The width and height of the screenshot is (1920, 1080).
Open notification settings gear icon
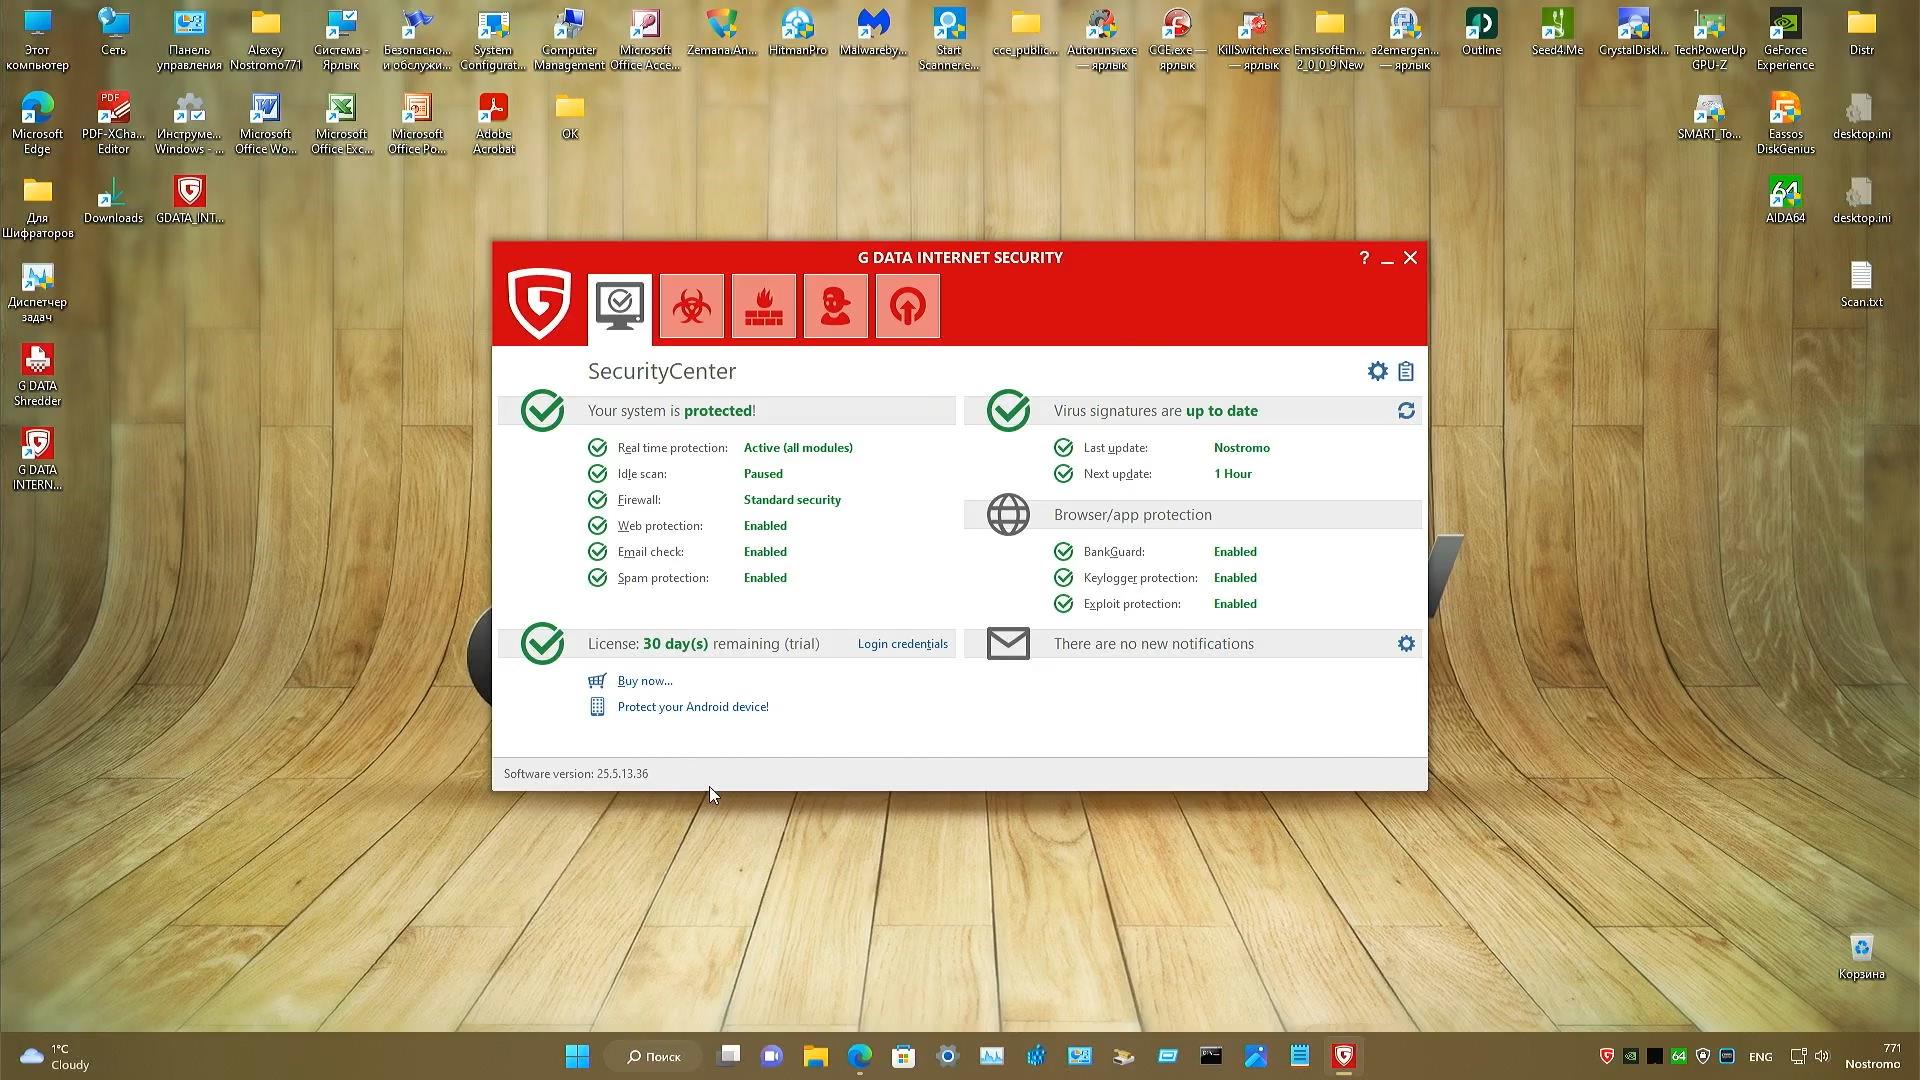tap(1406, 644)
